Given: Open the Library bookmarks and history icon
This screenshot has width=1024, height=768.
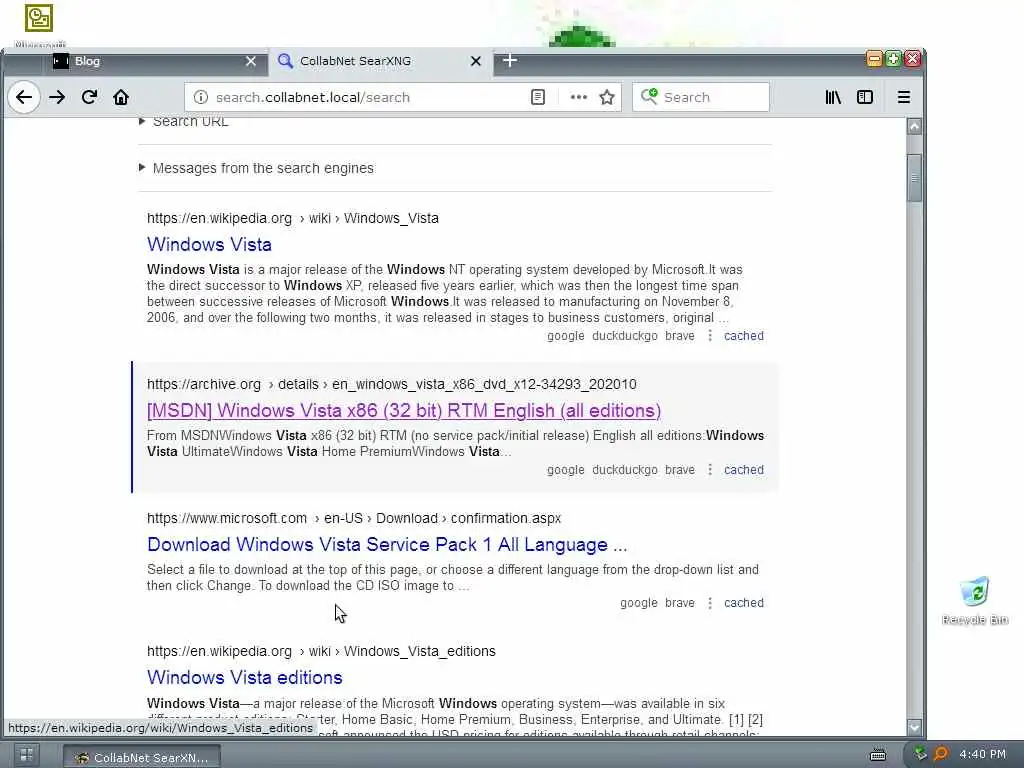Looking at the screenshot, I should click(833, 97).
